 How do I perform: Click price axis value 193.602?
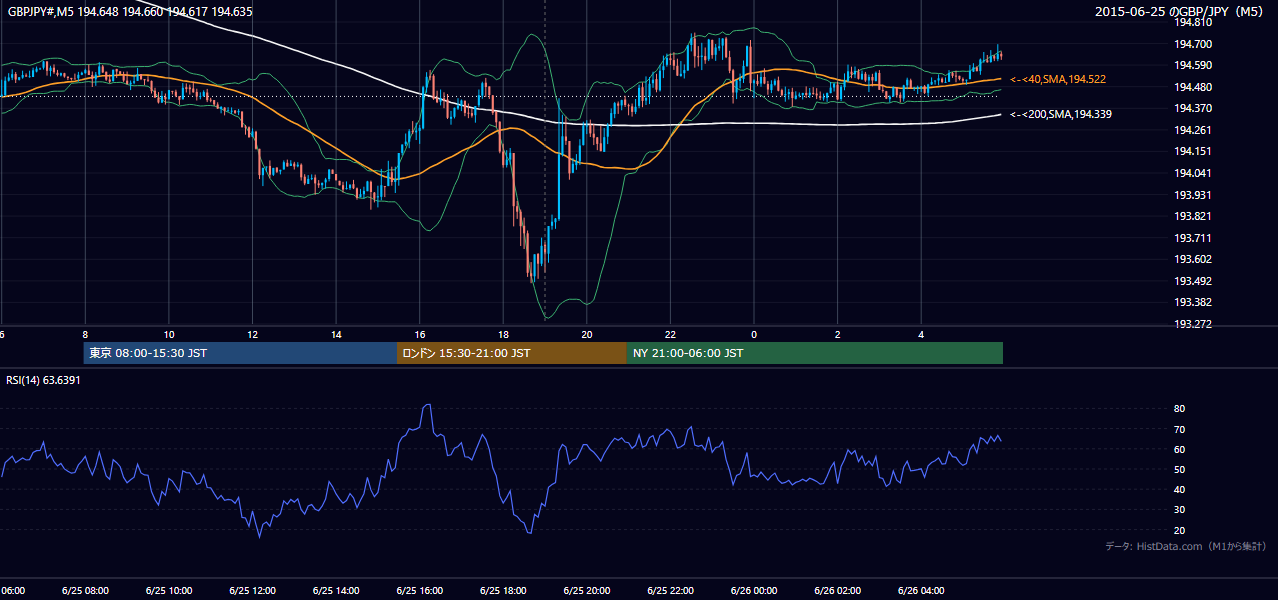tap(1193, 260)
